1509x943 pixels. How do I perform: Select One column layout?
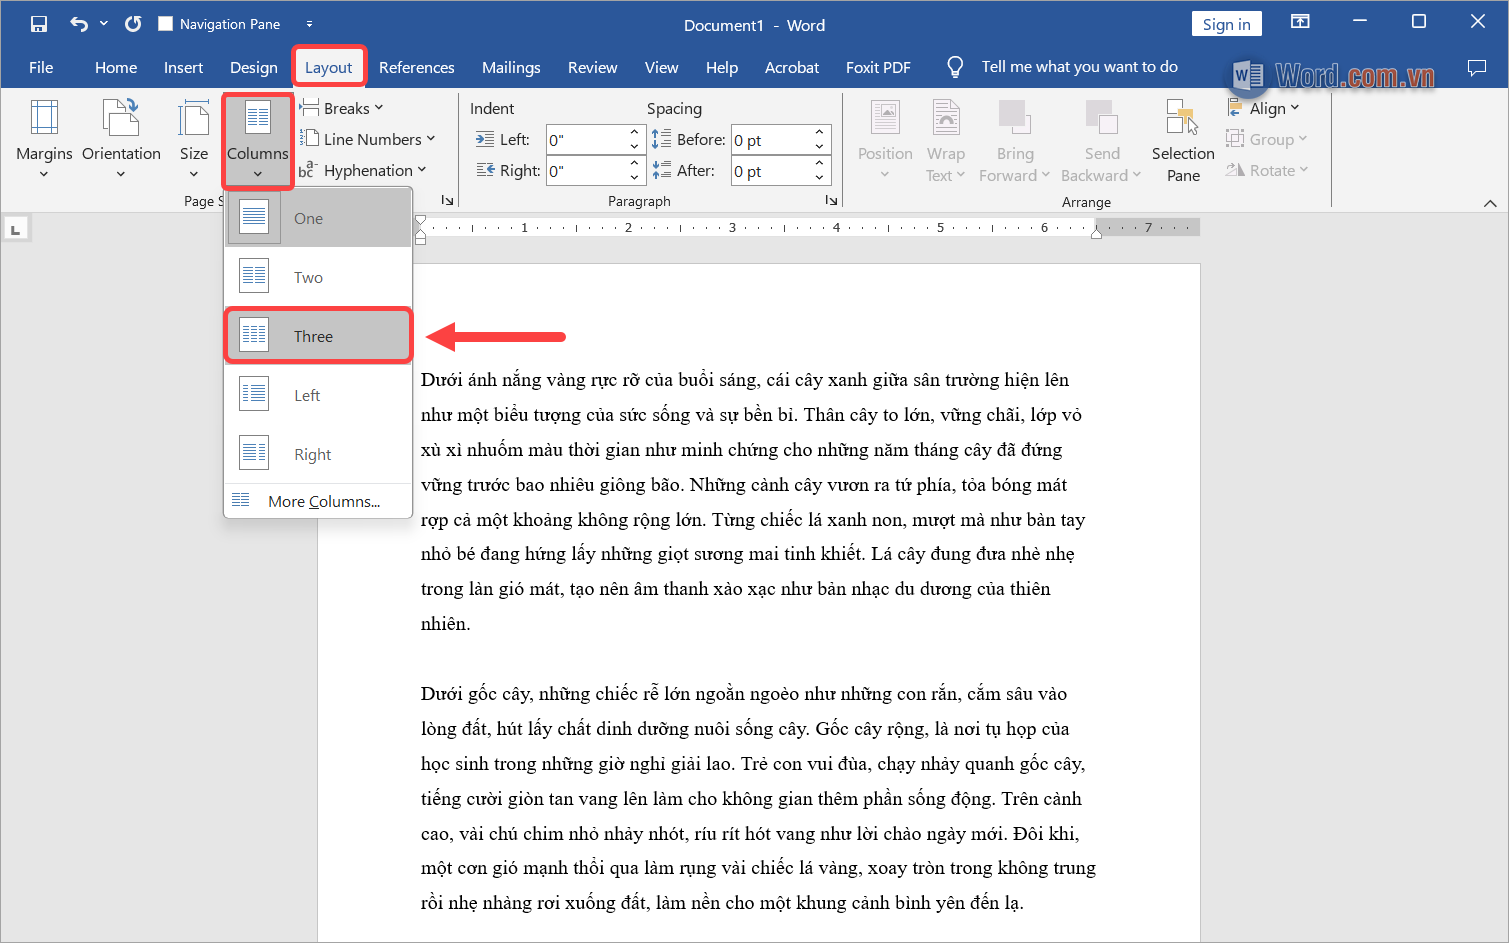click(318, 218)
